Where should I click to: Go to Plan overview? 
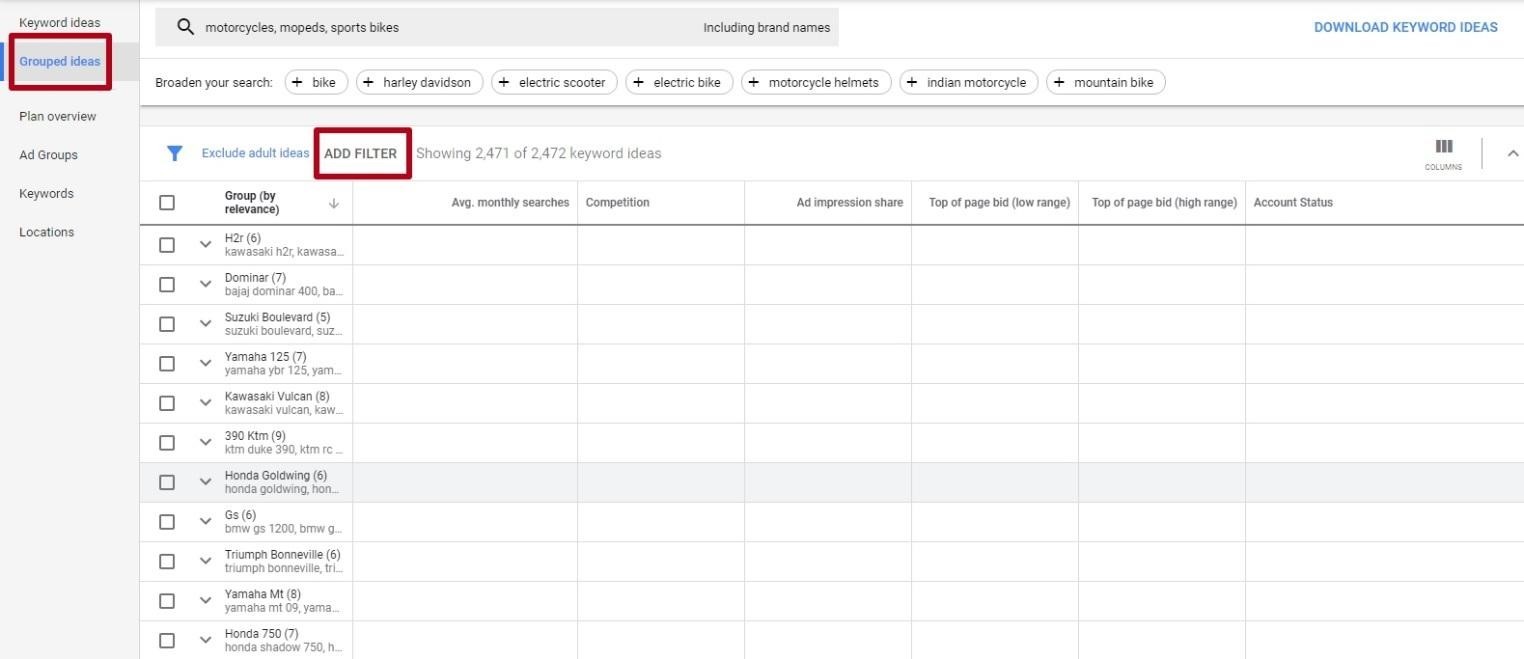coord(58,116)
